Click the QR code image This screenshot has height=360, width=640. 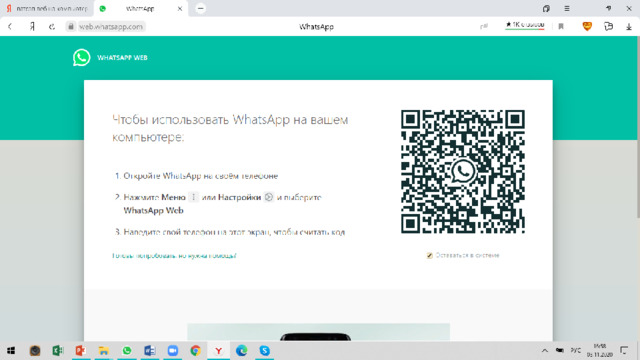[x=462, y=171]
